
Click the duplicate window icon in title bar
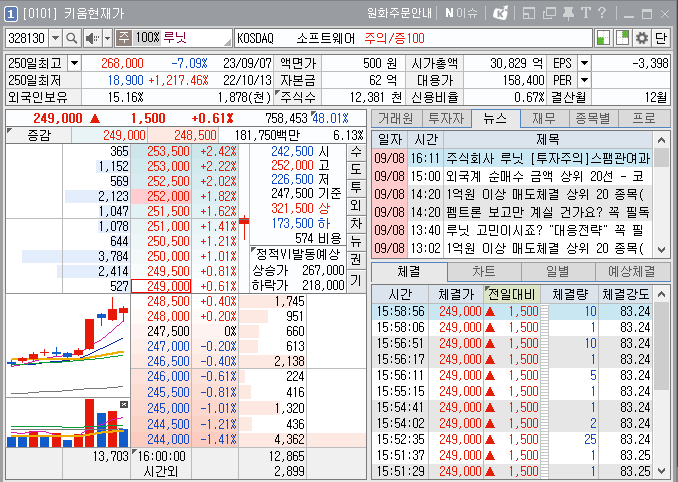point(549,13)
